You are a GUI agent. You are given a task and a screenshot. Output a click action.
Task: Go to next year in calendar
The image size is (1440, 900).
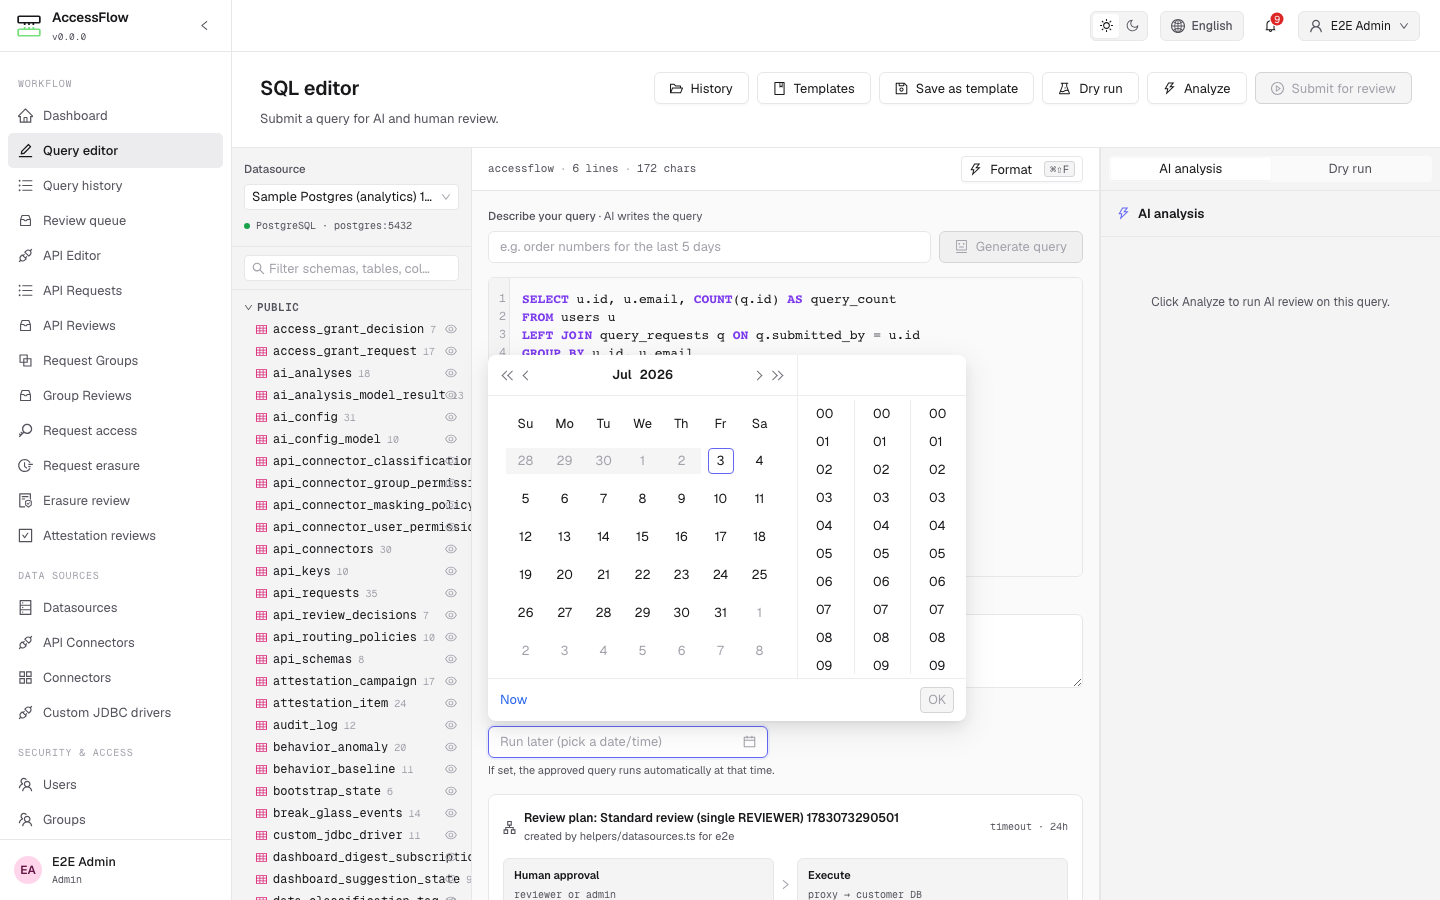pyautogui.click(x=778, y=375)
